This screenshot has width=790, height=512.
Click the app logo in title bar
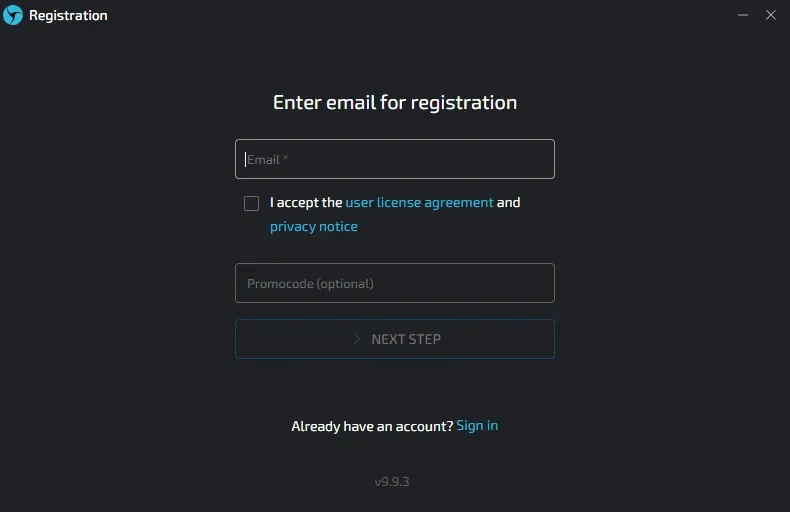pos(13,15)
